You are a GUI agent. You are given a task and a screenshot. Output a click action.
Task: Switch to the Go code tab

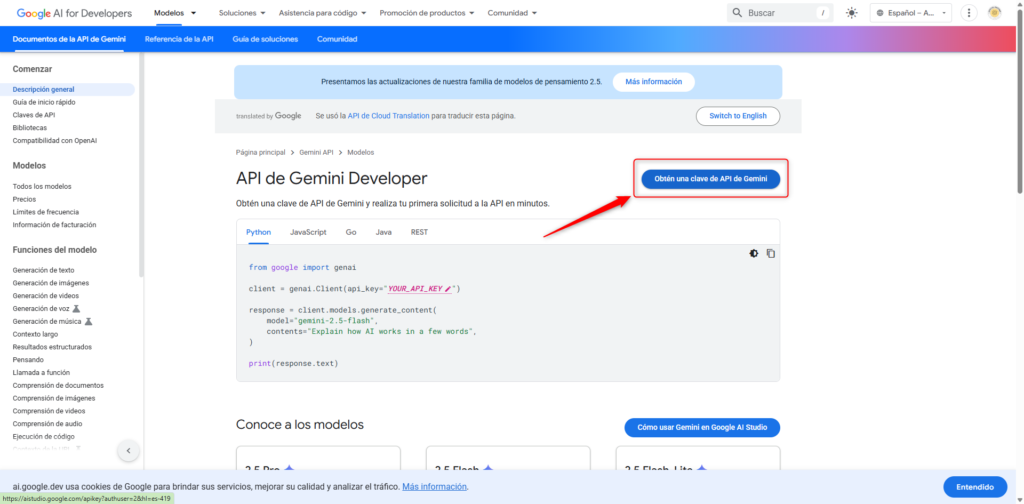coord(351,232)
